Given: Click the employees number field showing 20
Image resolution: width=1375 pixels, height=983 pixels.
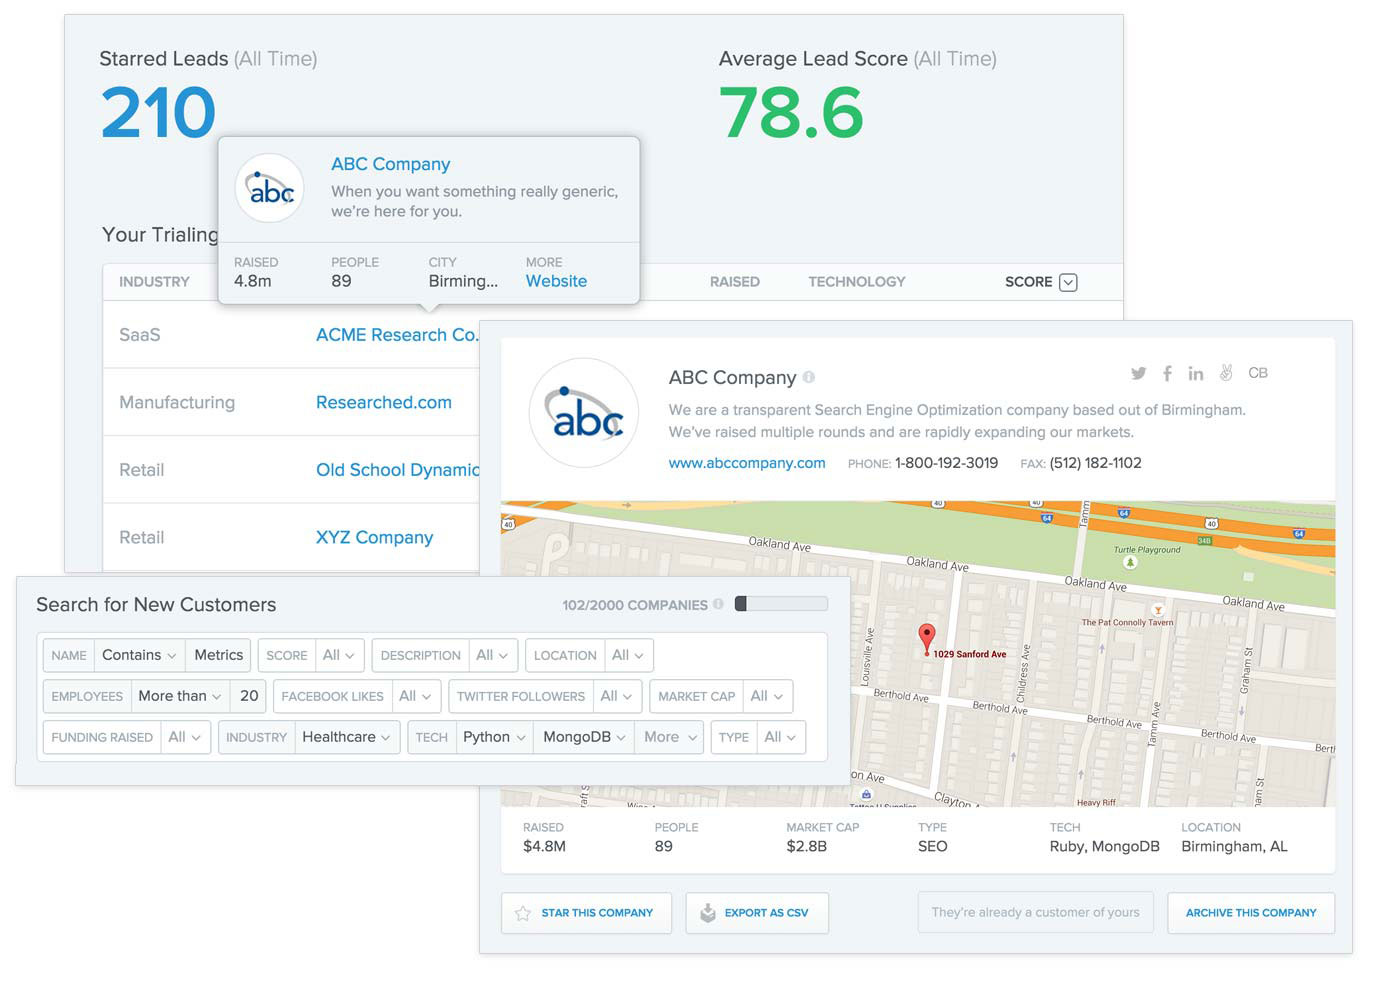Looking at the screenshot, I should pos(249,696).
